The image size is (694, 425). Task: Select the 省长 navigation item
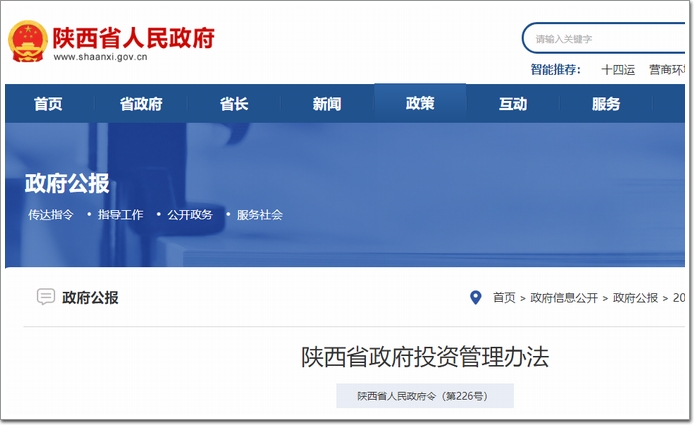coord(234,104)
